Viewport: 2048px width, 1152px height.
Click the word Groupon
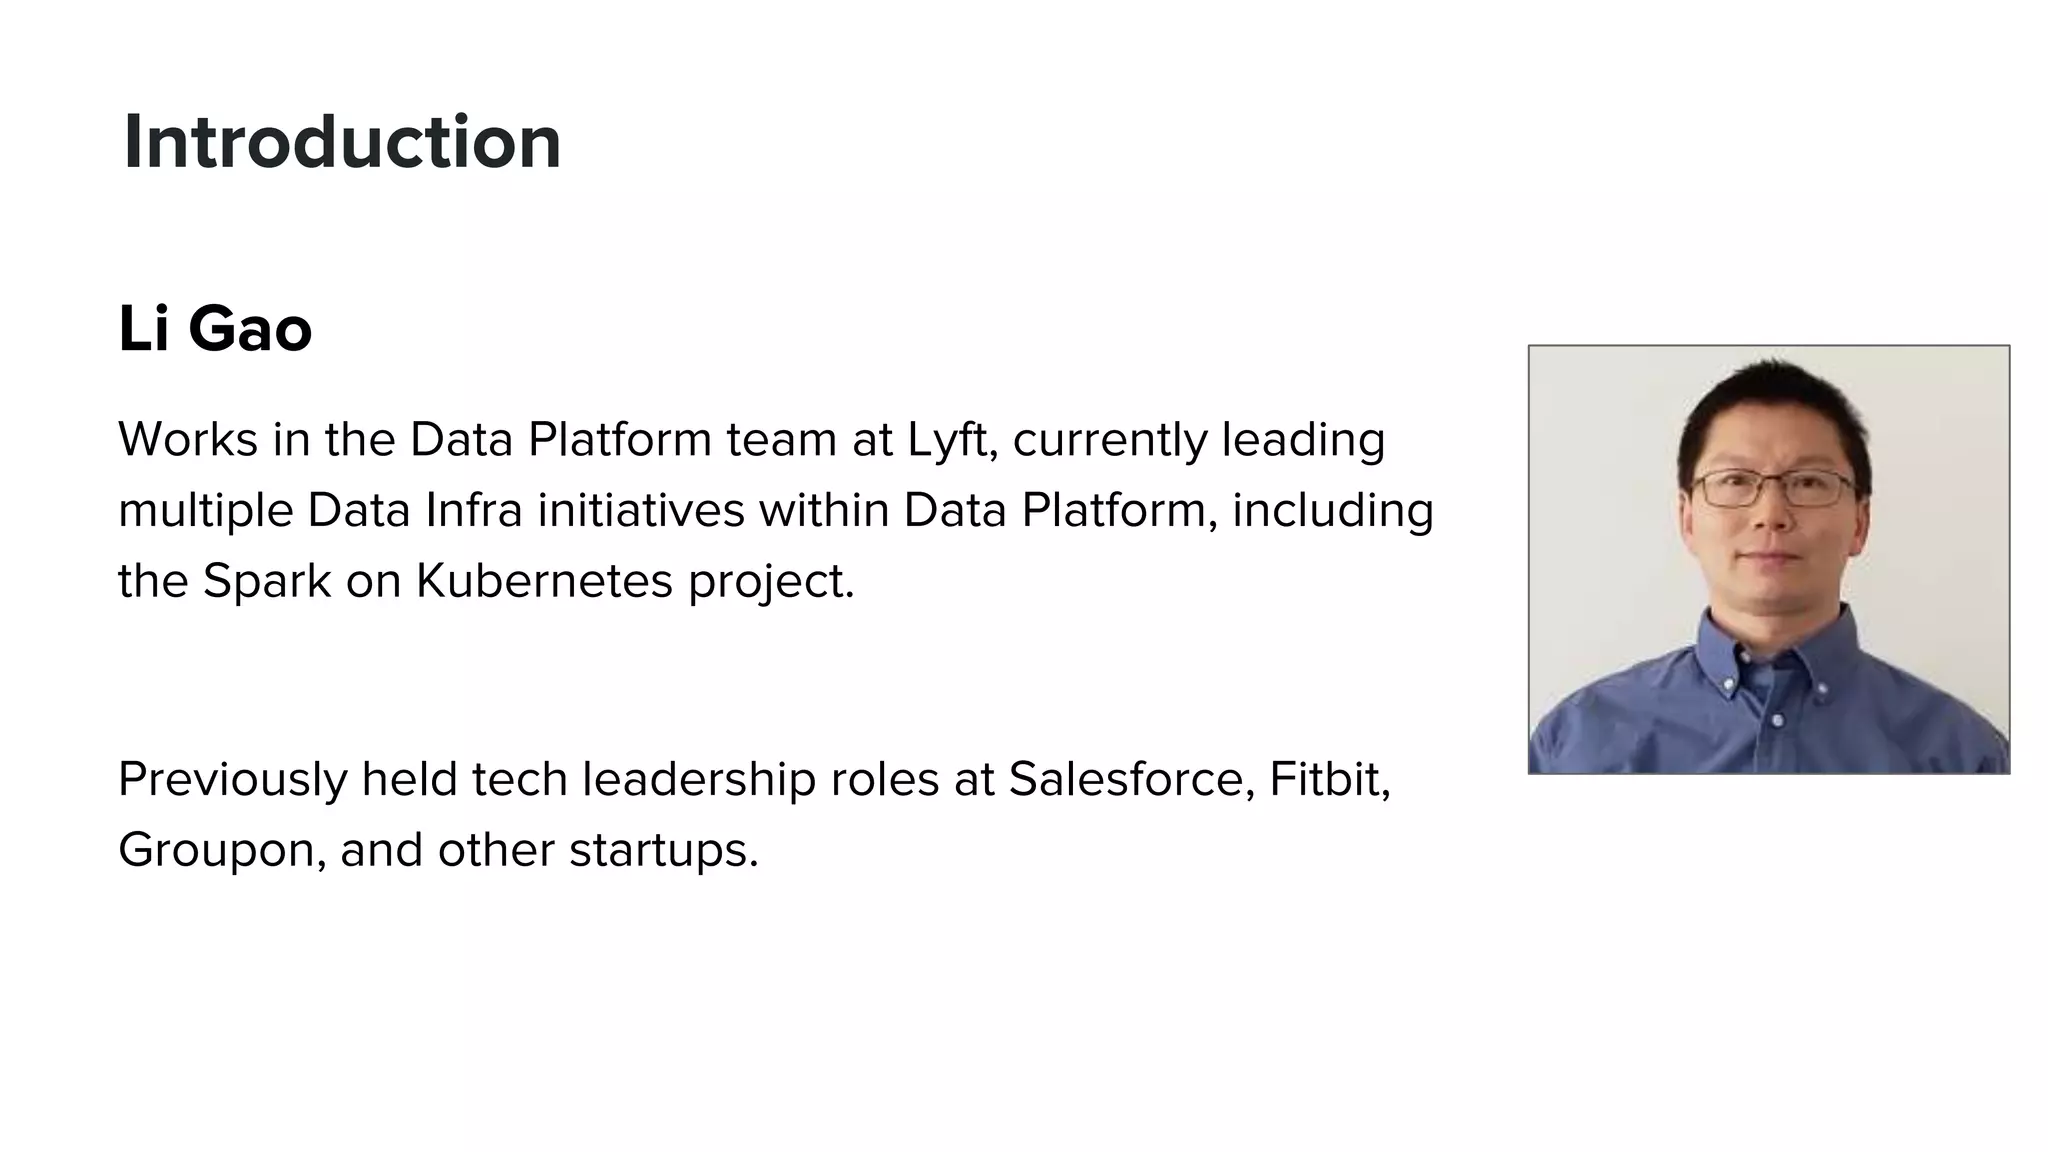pos(221,850)
